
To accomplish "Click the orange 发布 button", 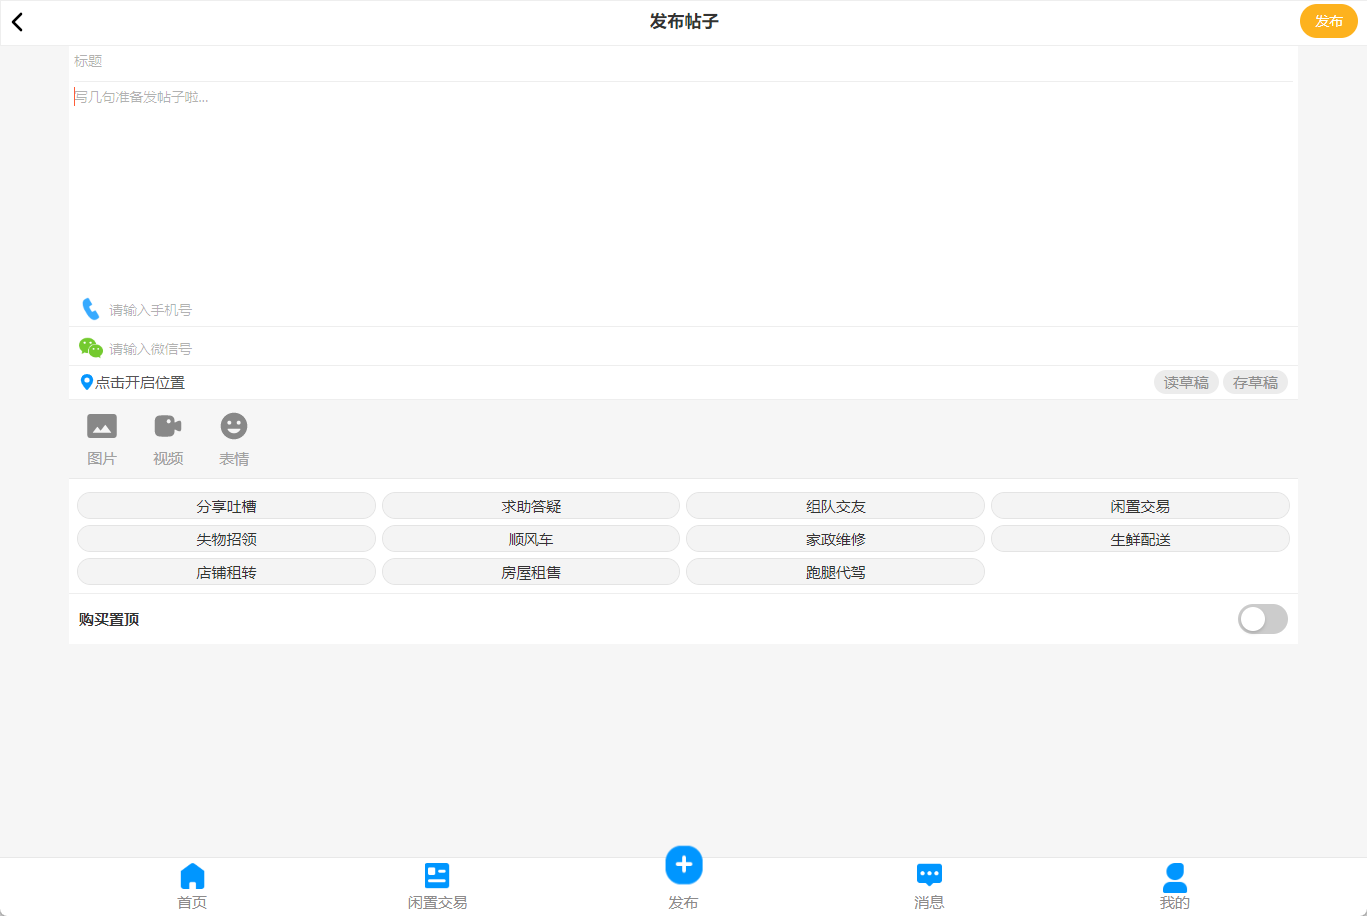I will tap(1328, 21).
